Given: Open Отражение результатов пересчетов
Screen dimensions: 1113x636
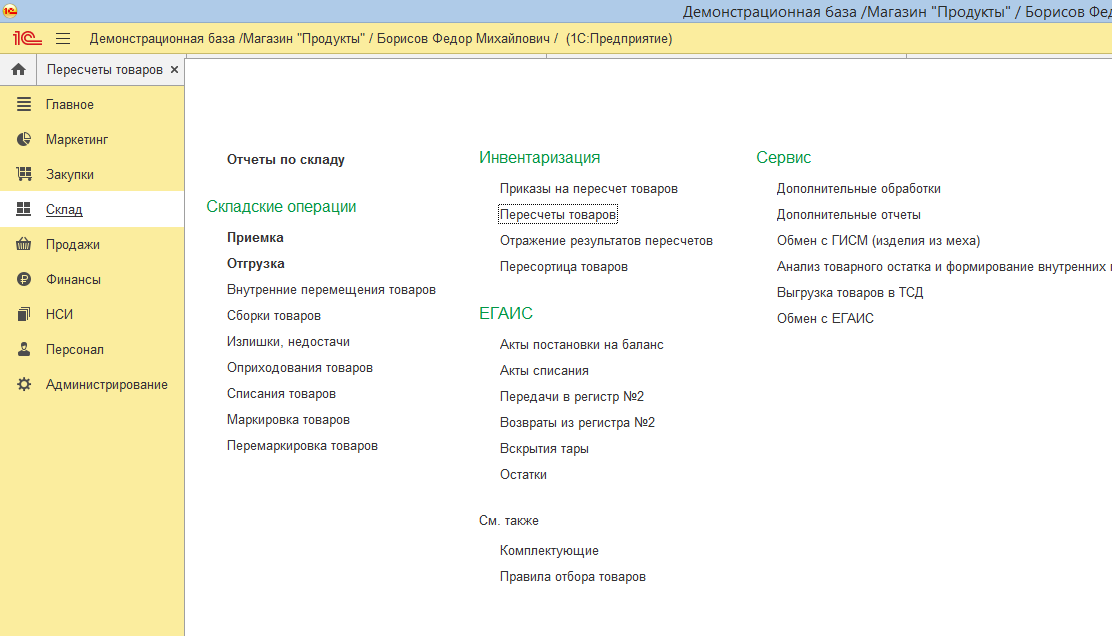Looking at the screenshot, I should [x=606, y=241].
